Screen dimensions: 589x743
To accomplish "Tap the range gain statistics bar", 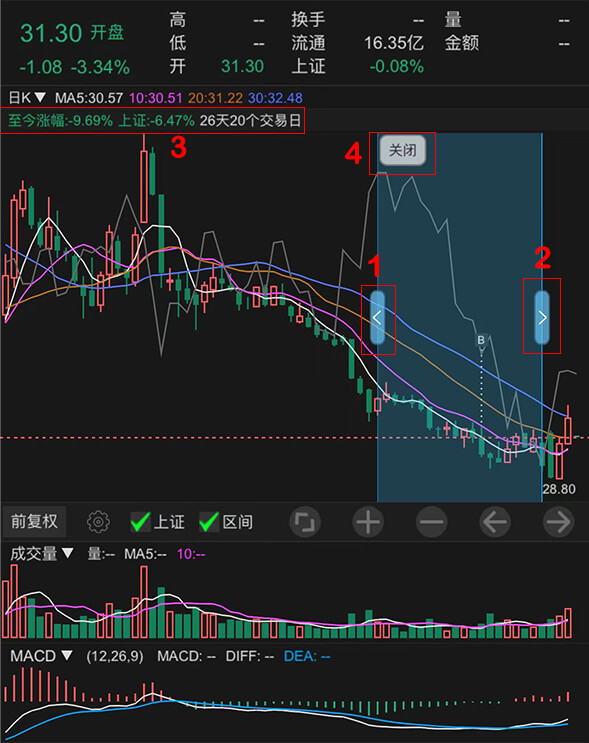I will pyautogui.click(x=153, y=121).
